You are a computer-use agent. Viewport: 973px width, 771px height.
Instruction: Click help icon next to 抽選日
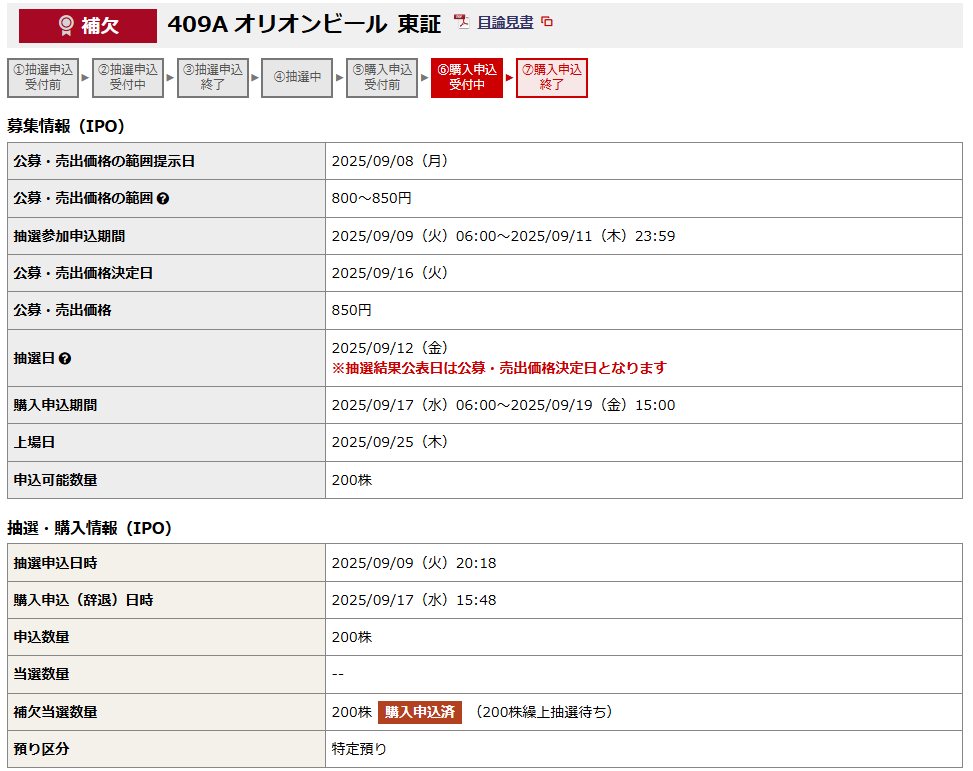pos(65,359)
